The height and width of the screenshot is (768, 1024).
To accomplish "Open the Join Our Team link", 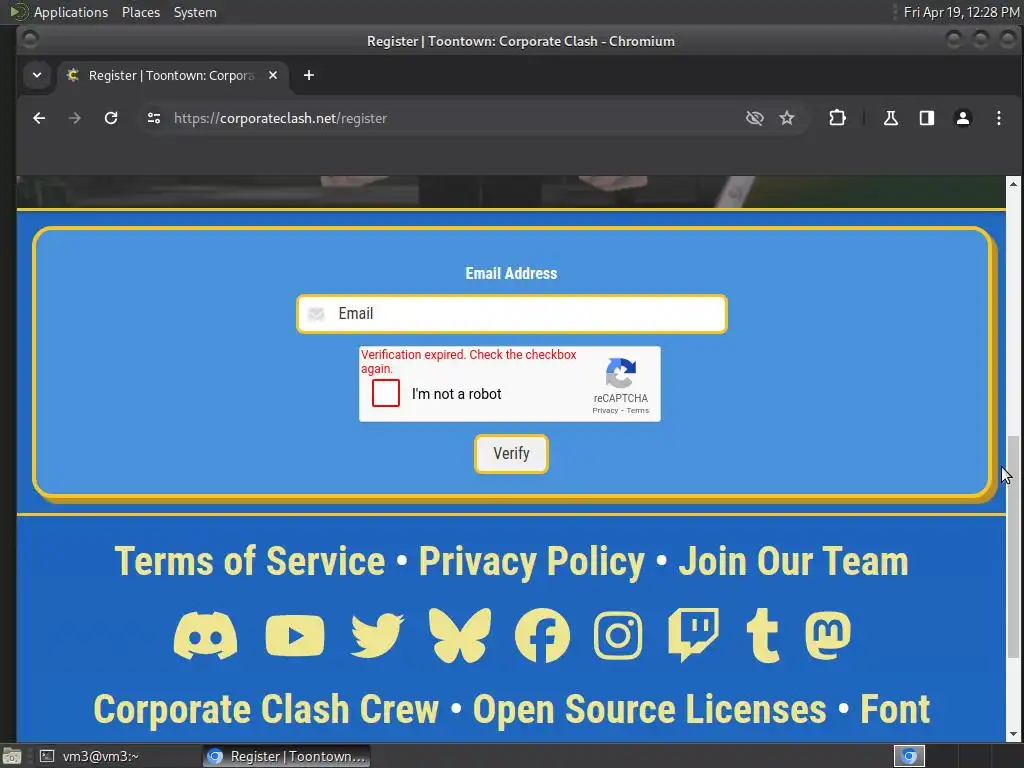I will coord(793,561).
